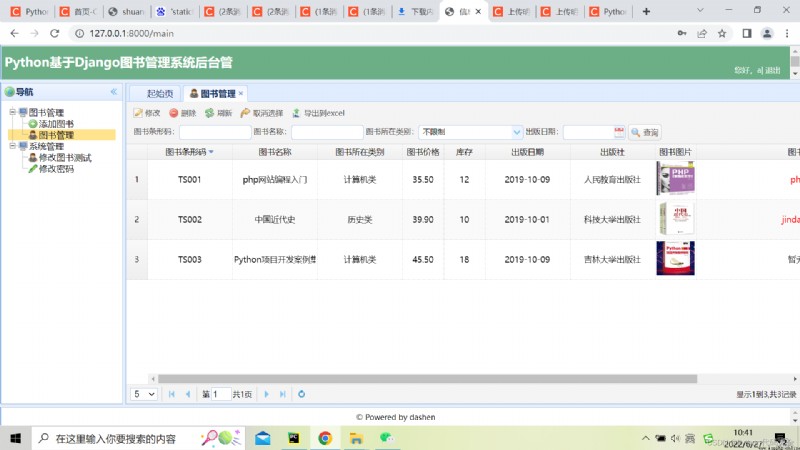The height and width of the screenshot is (450, 800).
Task: Open the Python book cover thumbnail
Action: point(676,258)
